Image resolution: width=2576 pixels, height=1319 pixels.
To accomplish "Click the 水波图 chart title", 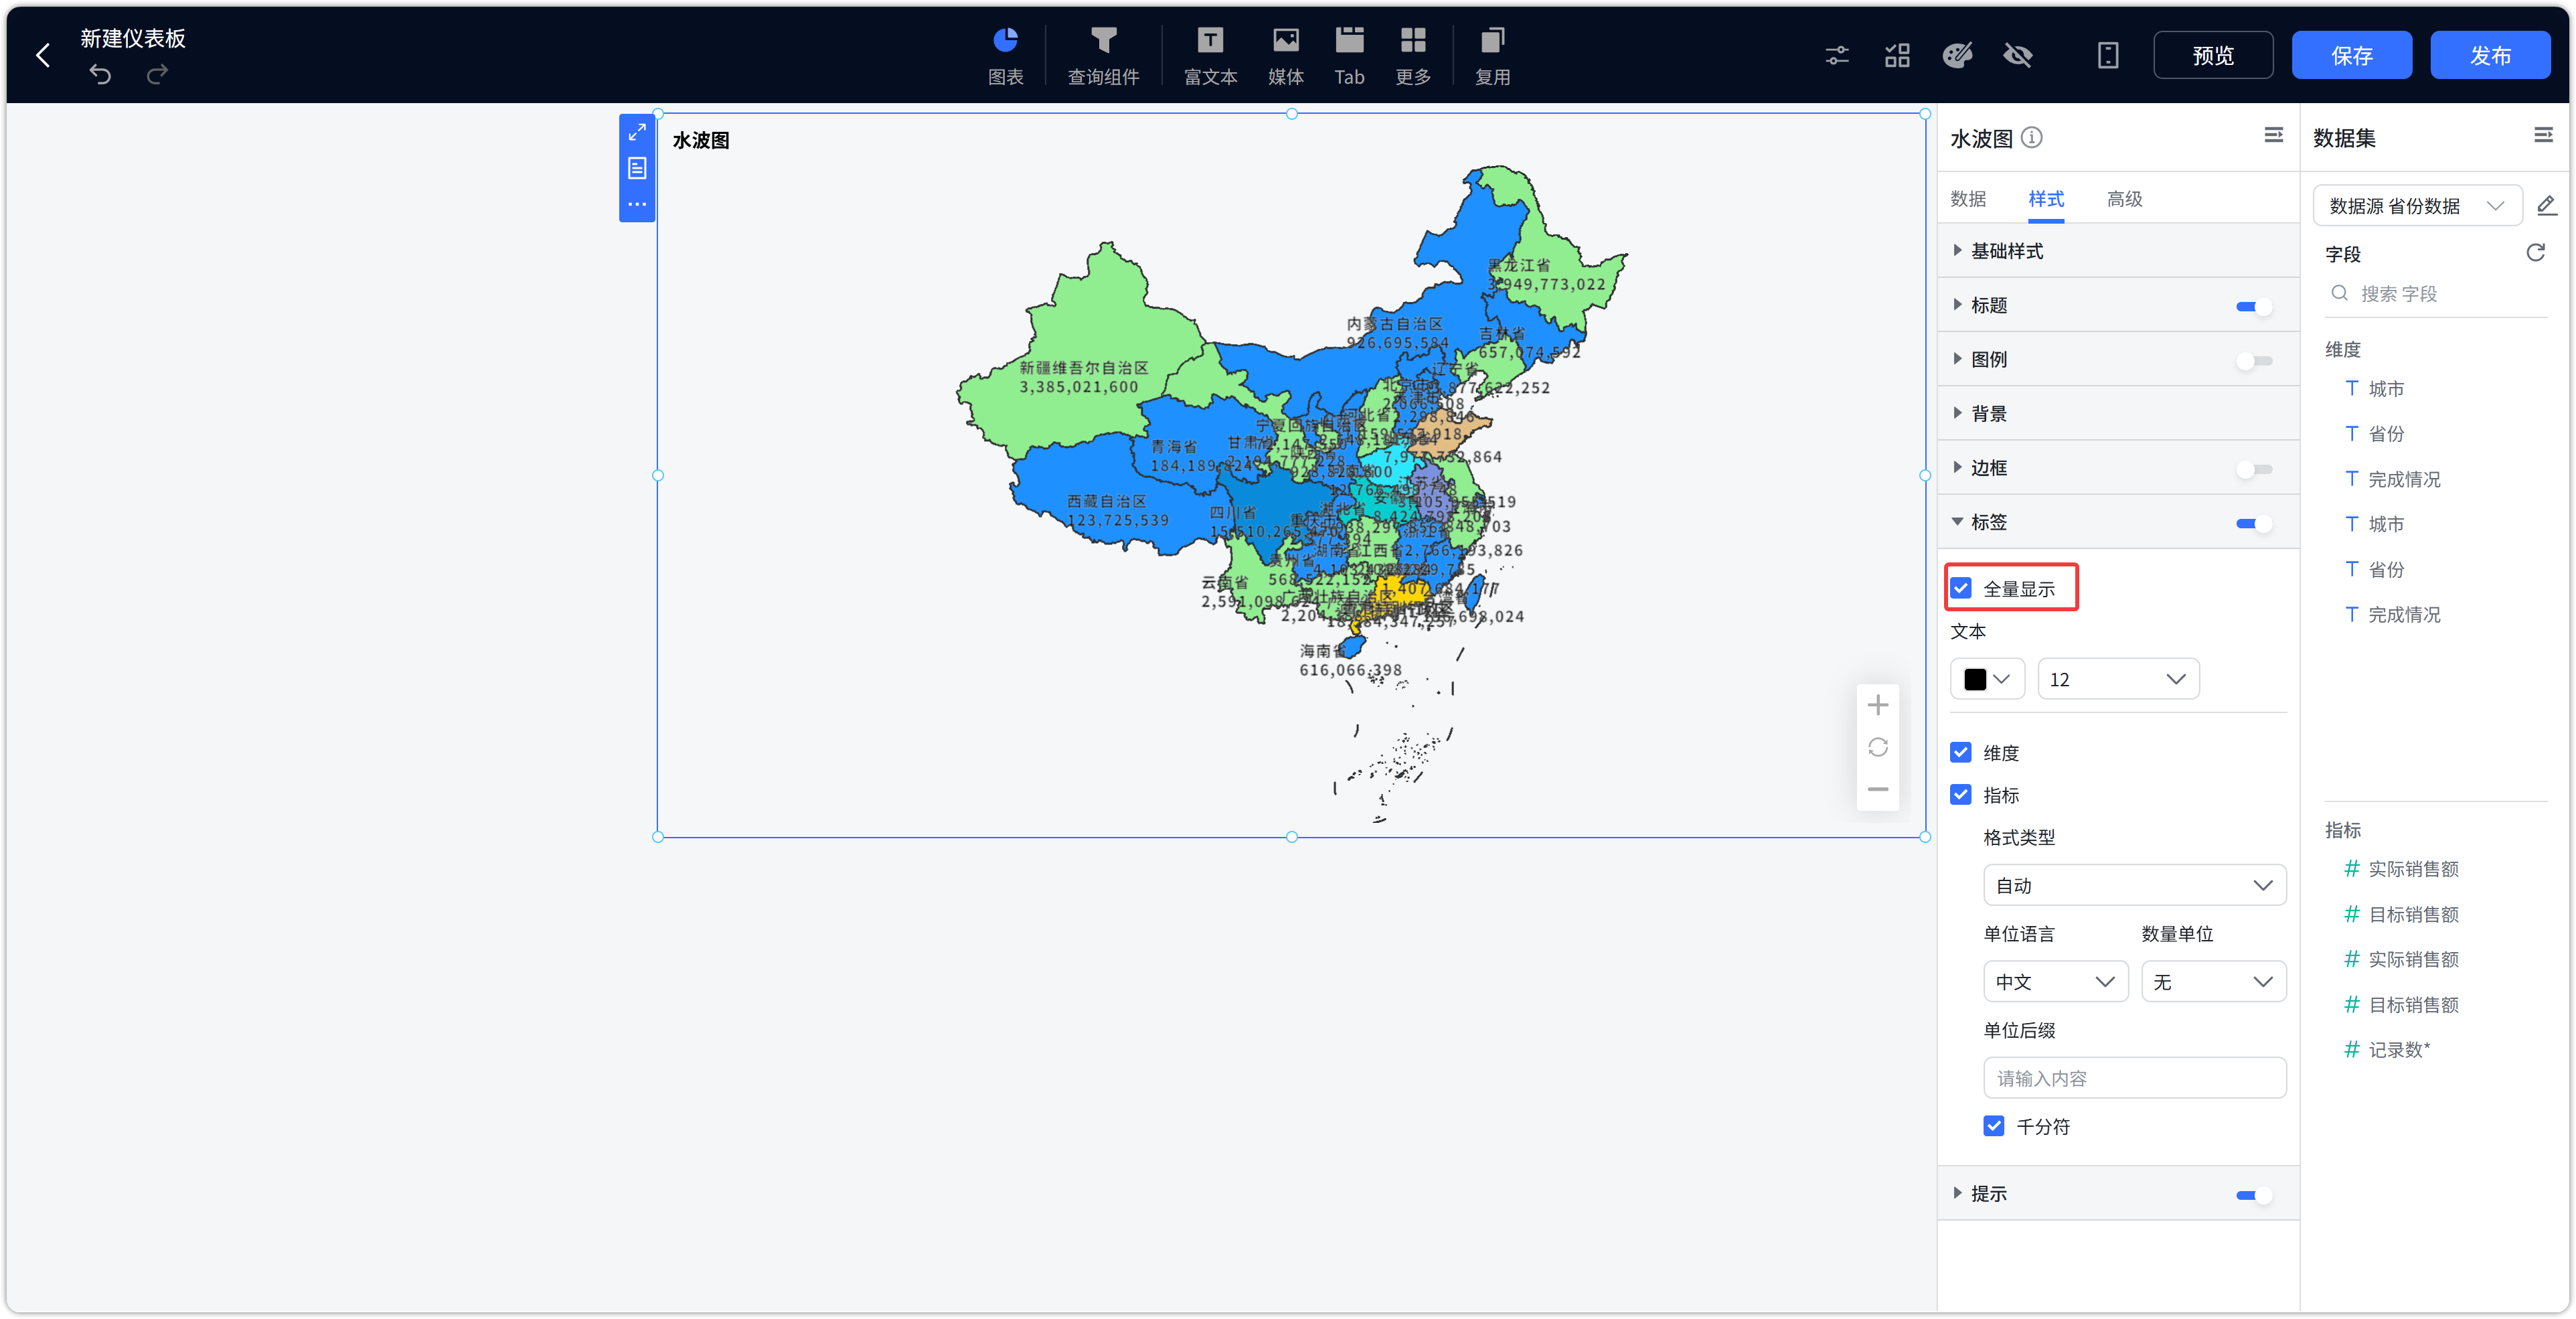I will (700, 140).
